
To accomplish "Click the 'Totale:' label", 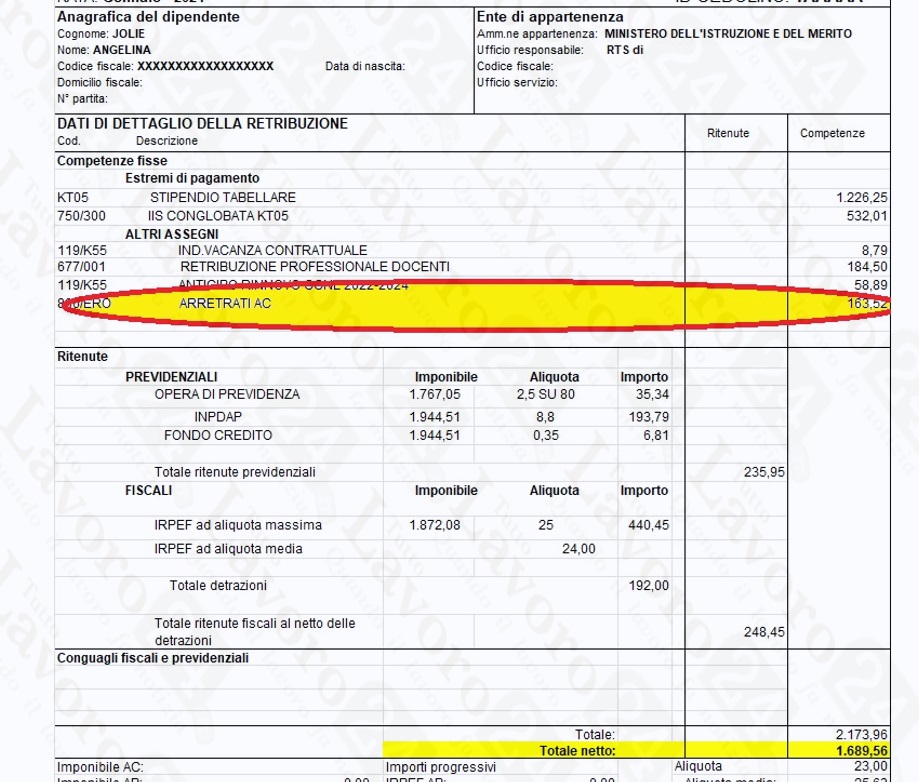I will coord(595,735).
